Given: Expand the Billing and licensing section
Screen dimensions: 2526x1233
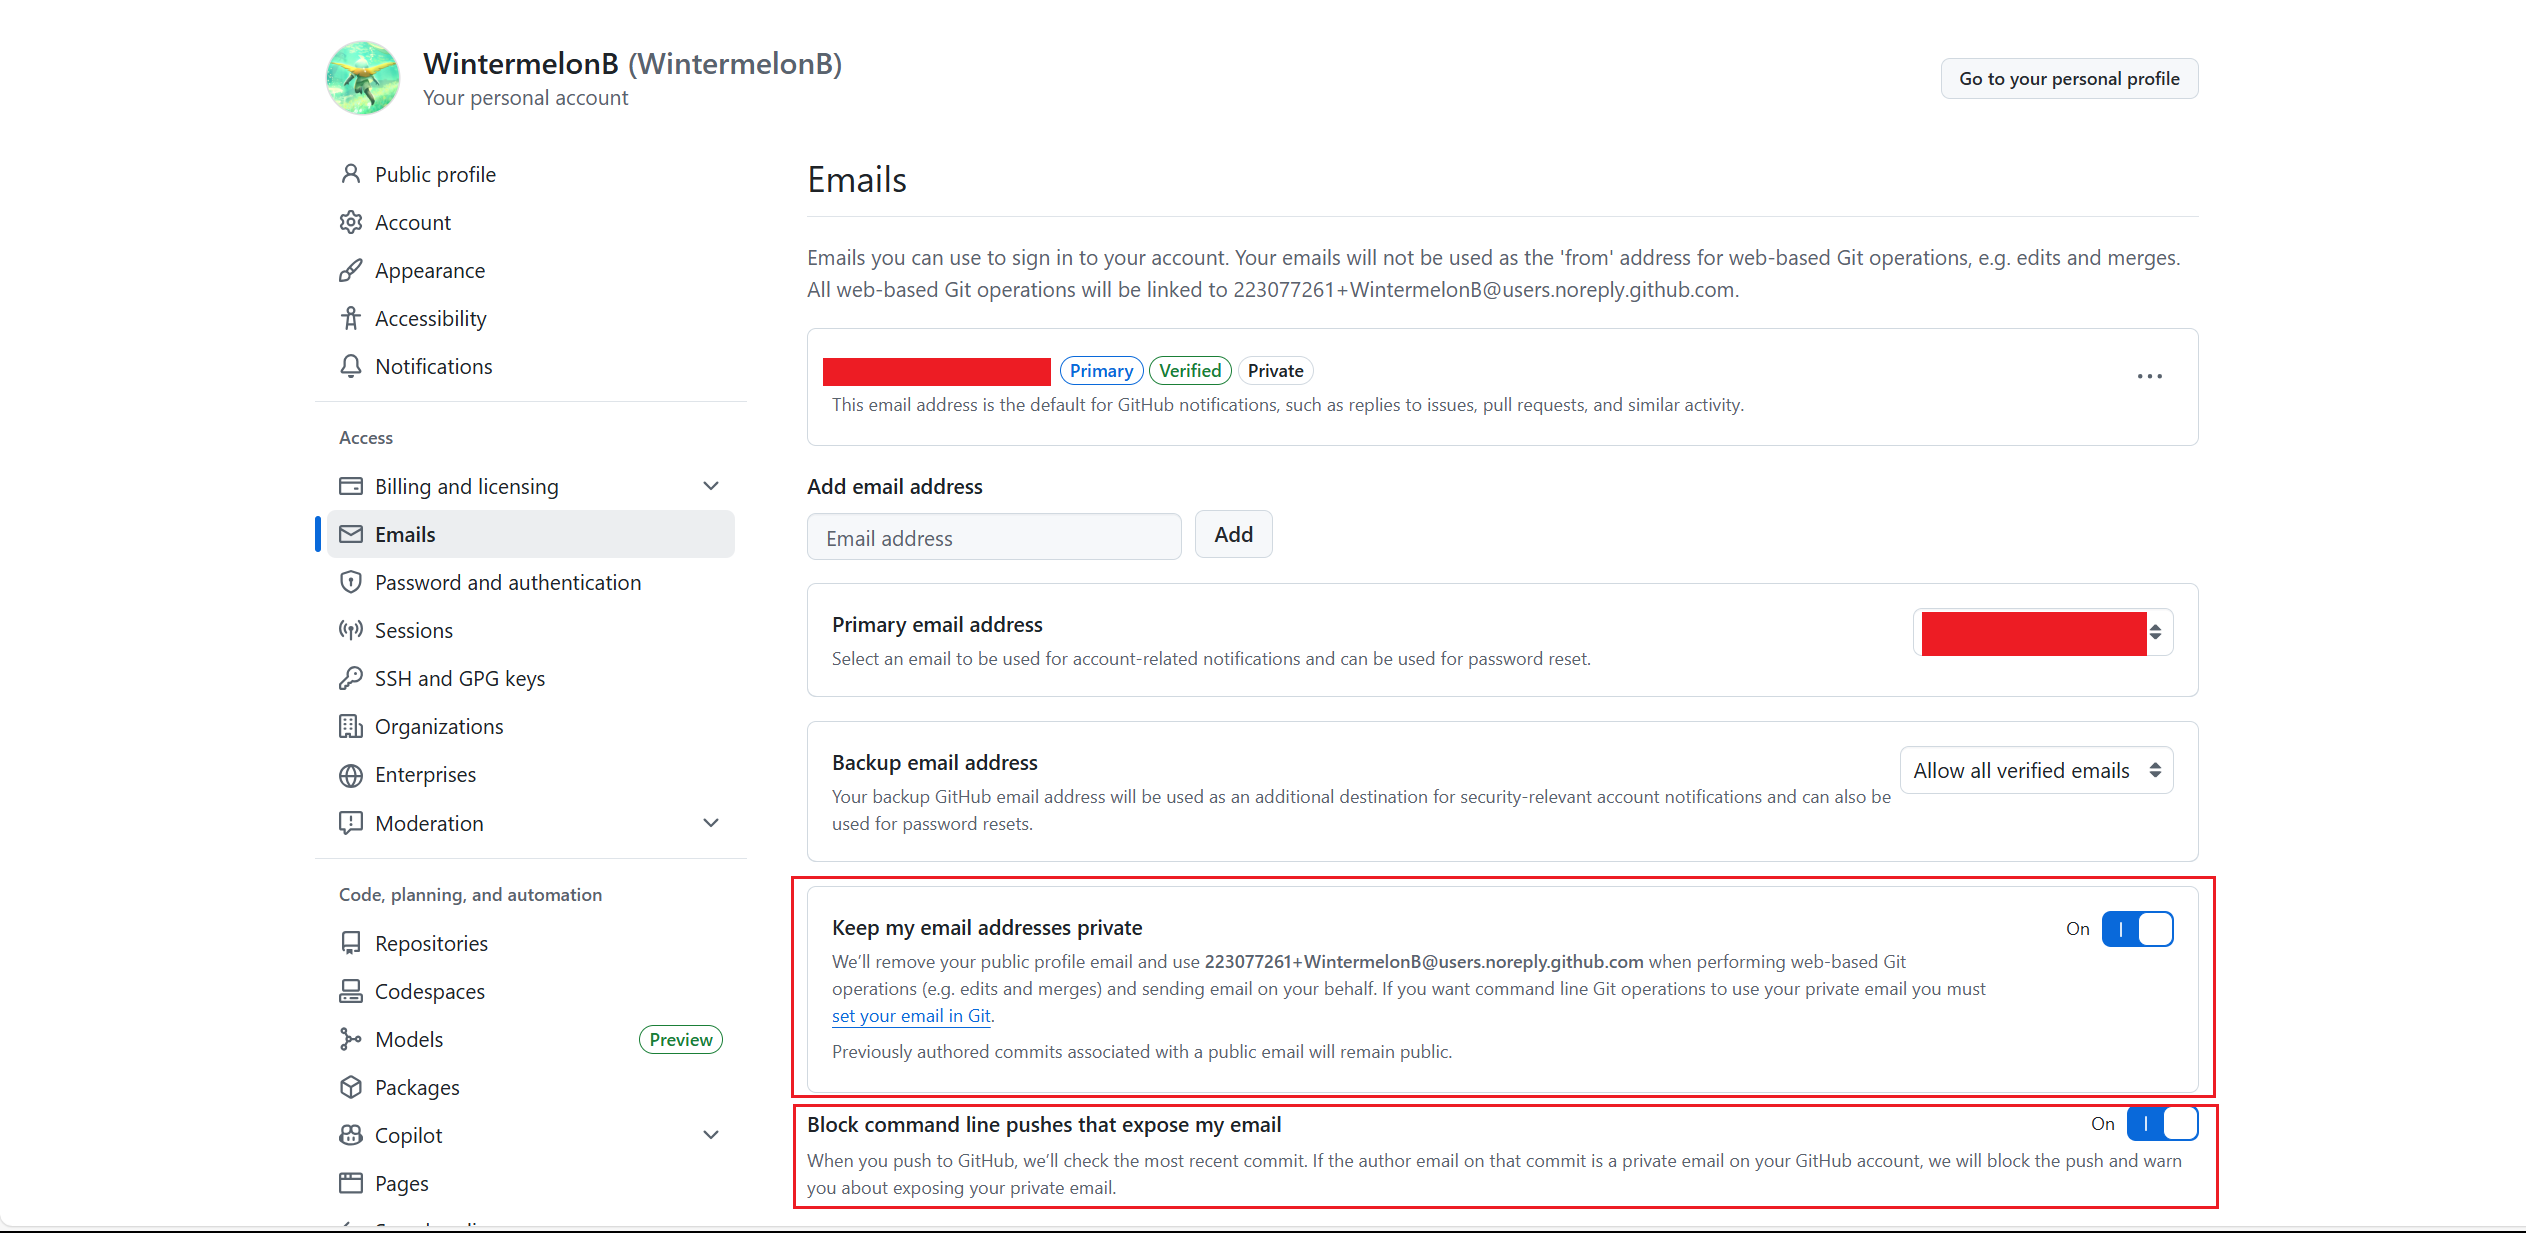Looking at the screenshot, I should 711,486.
